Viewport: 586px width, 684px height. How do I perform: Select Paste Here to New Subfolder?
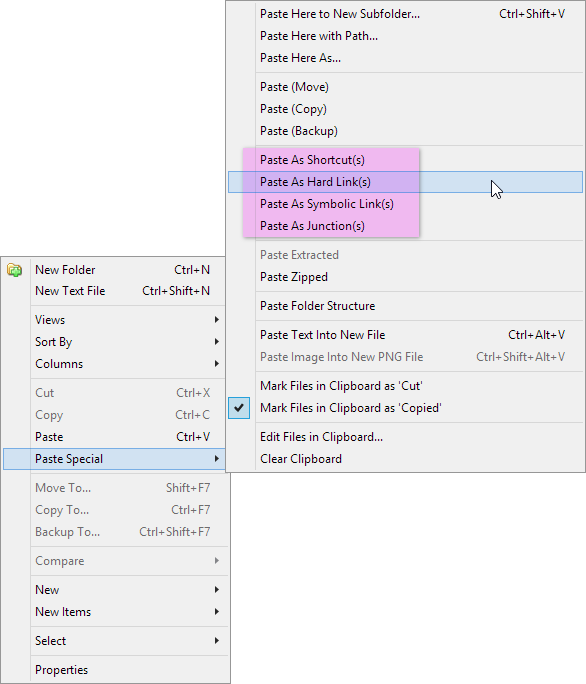point(405,14)
